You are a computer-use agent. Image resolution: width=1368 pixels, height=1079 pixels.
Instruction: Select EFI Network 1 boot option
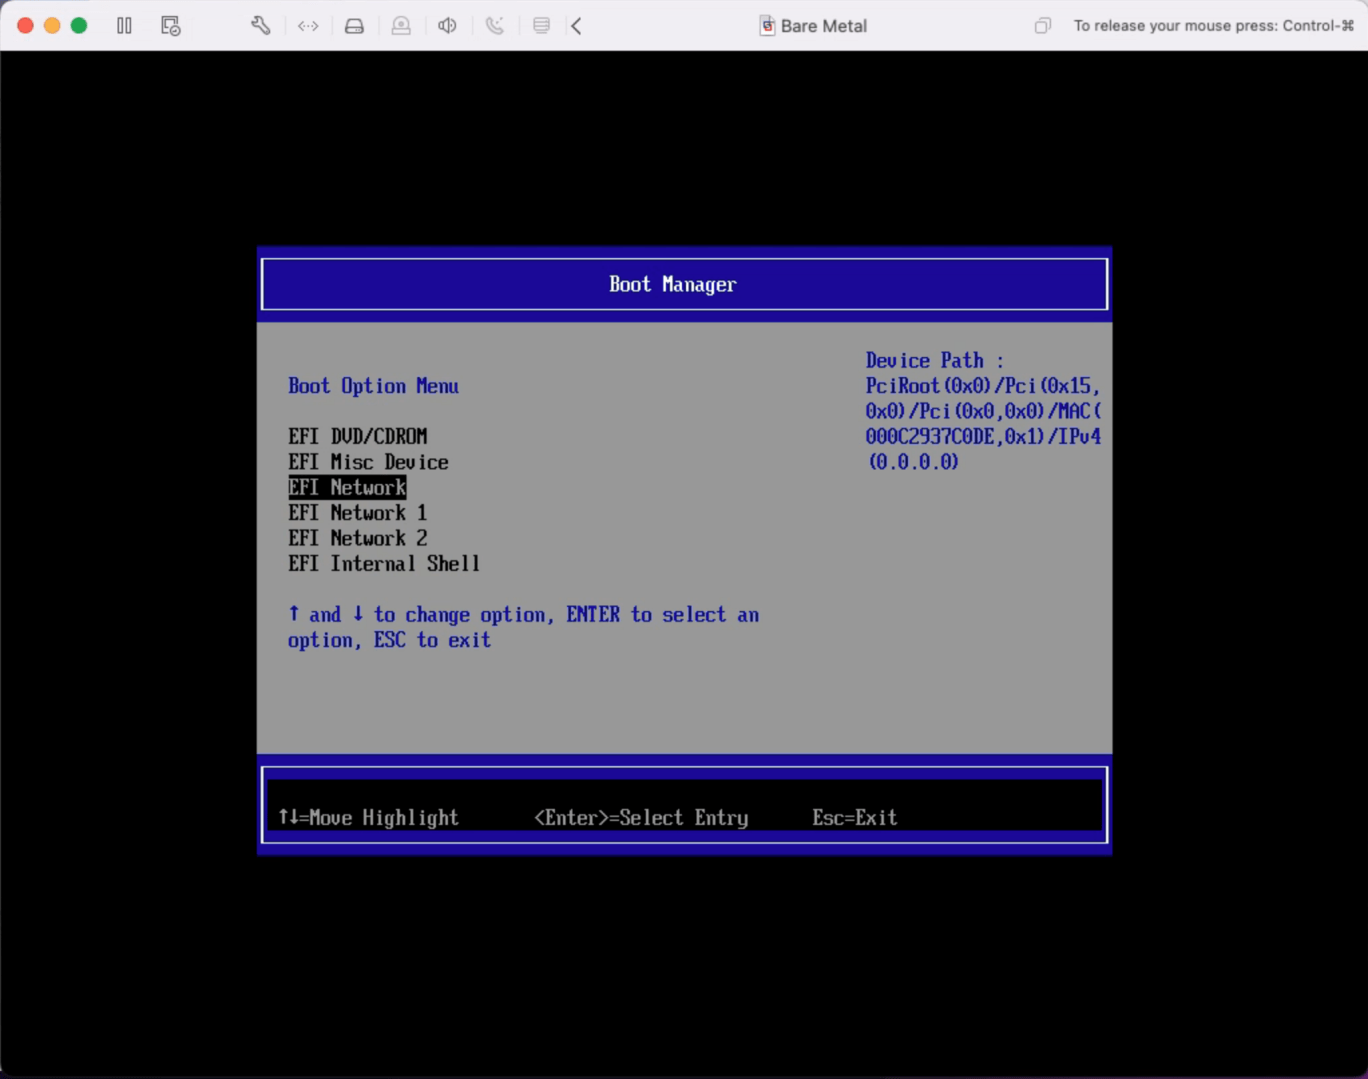pyautogui.click(x=357, y=513)
